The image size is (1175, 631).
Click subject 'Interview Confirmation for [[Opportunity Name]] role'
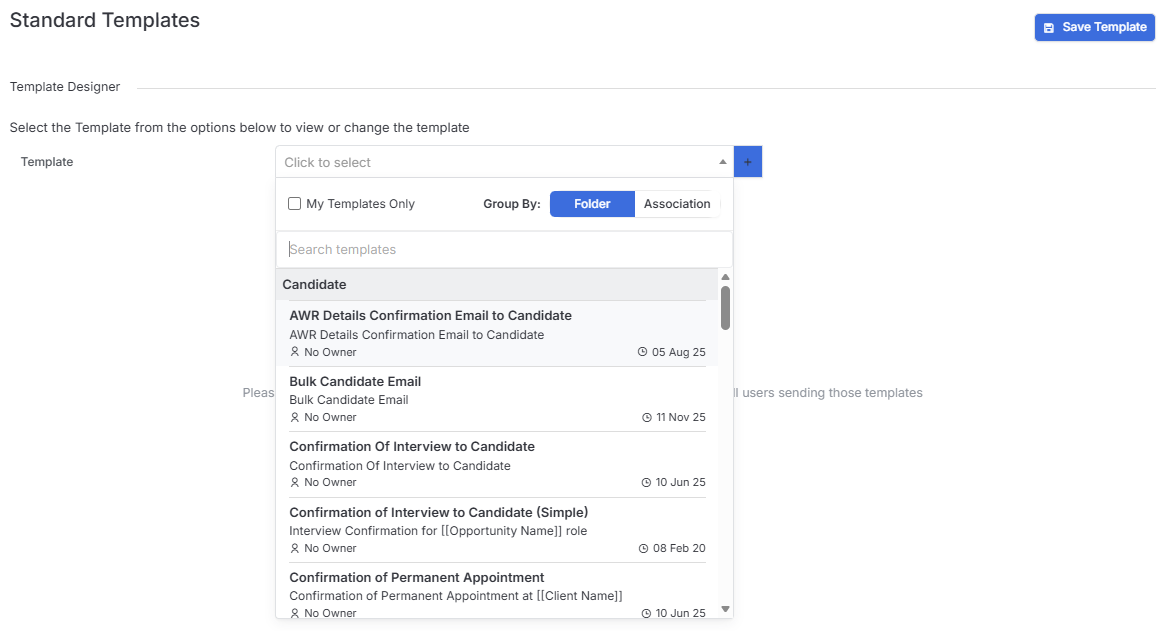point(438,531)
